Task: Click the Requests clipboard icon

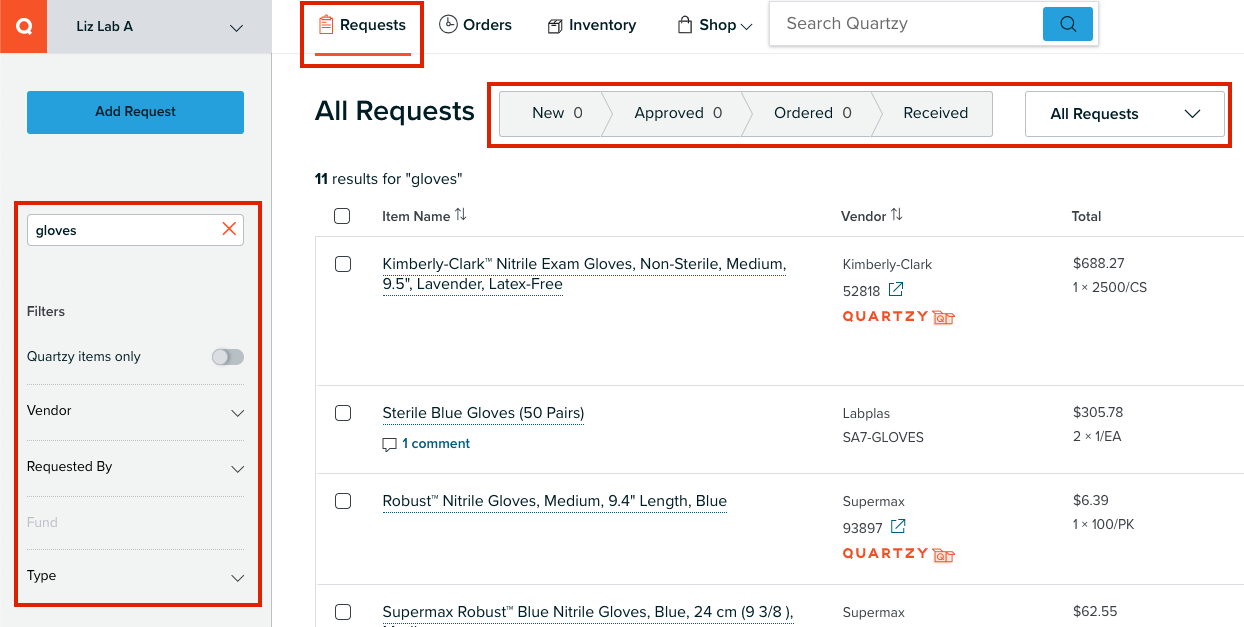Action: pyautogui.click(x=325, y=25)
